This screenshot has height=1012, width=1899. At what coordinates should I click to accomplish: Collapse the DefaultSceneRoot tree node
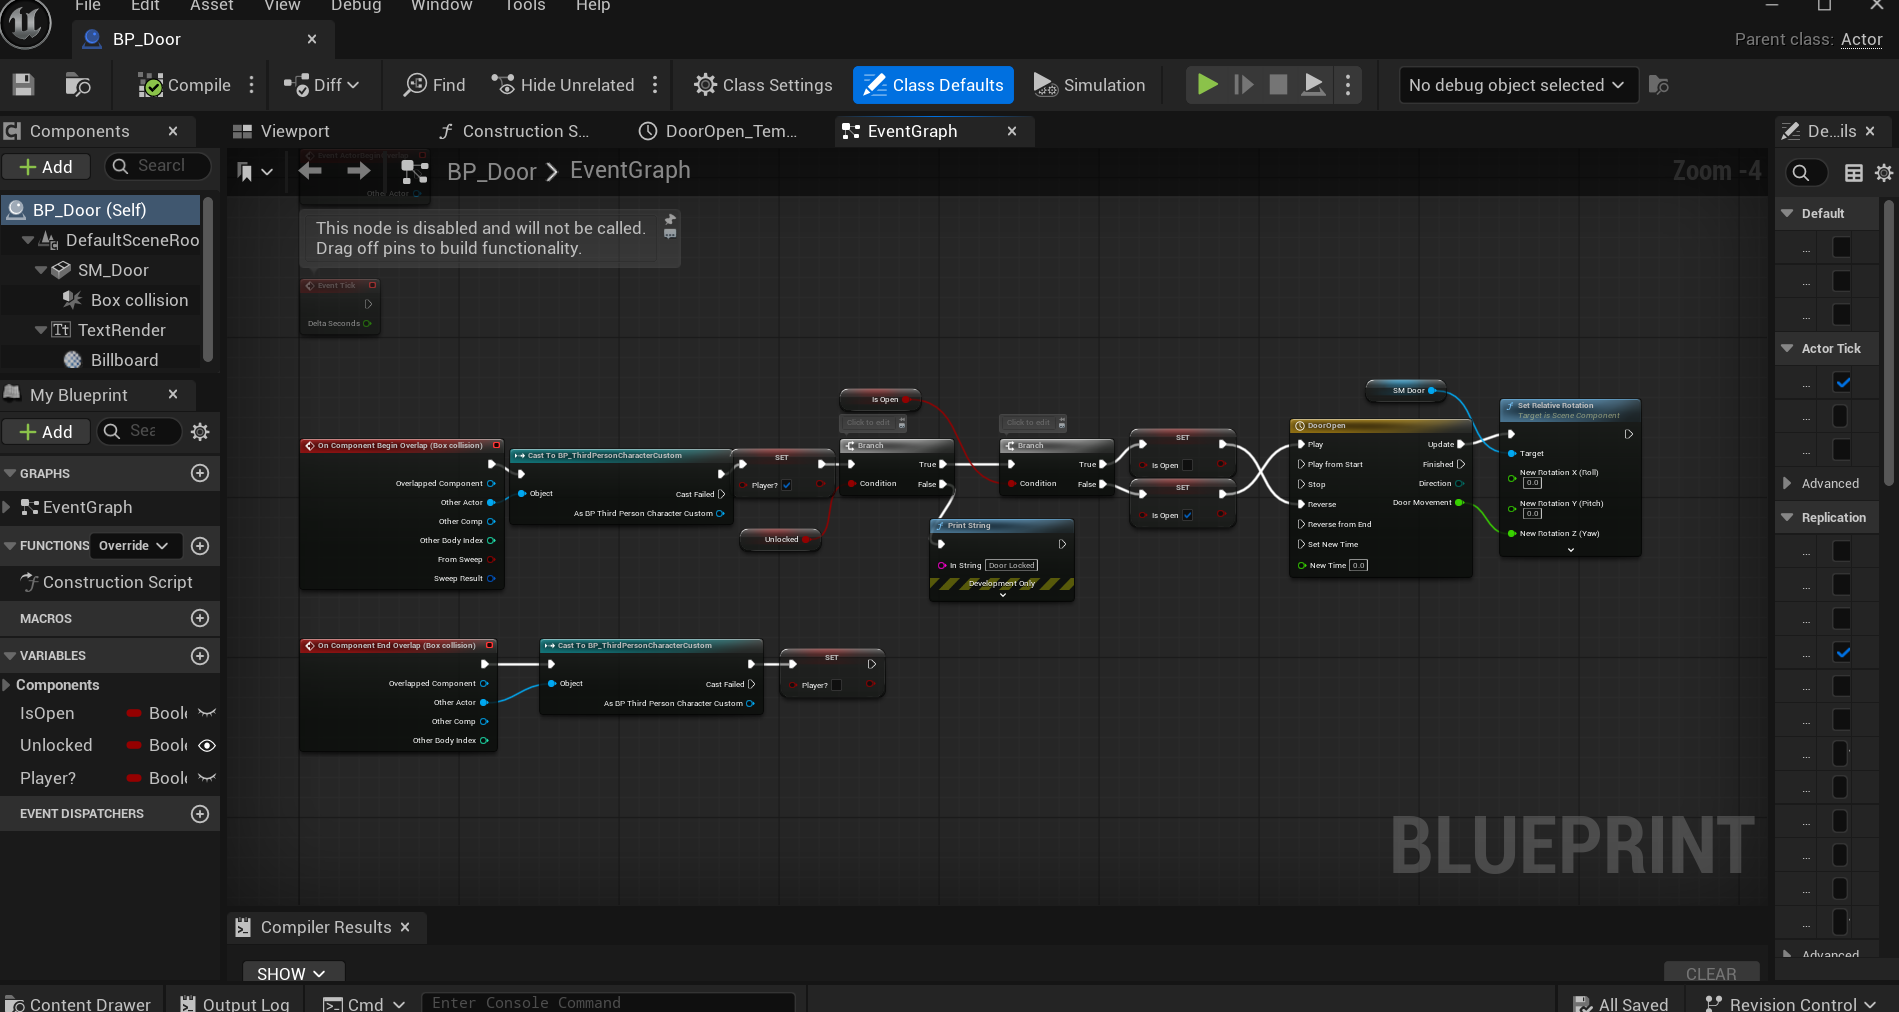(28, 240)
